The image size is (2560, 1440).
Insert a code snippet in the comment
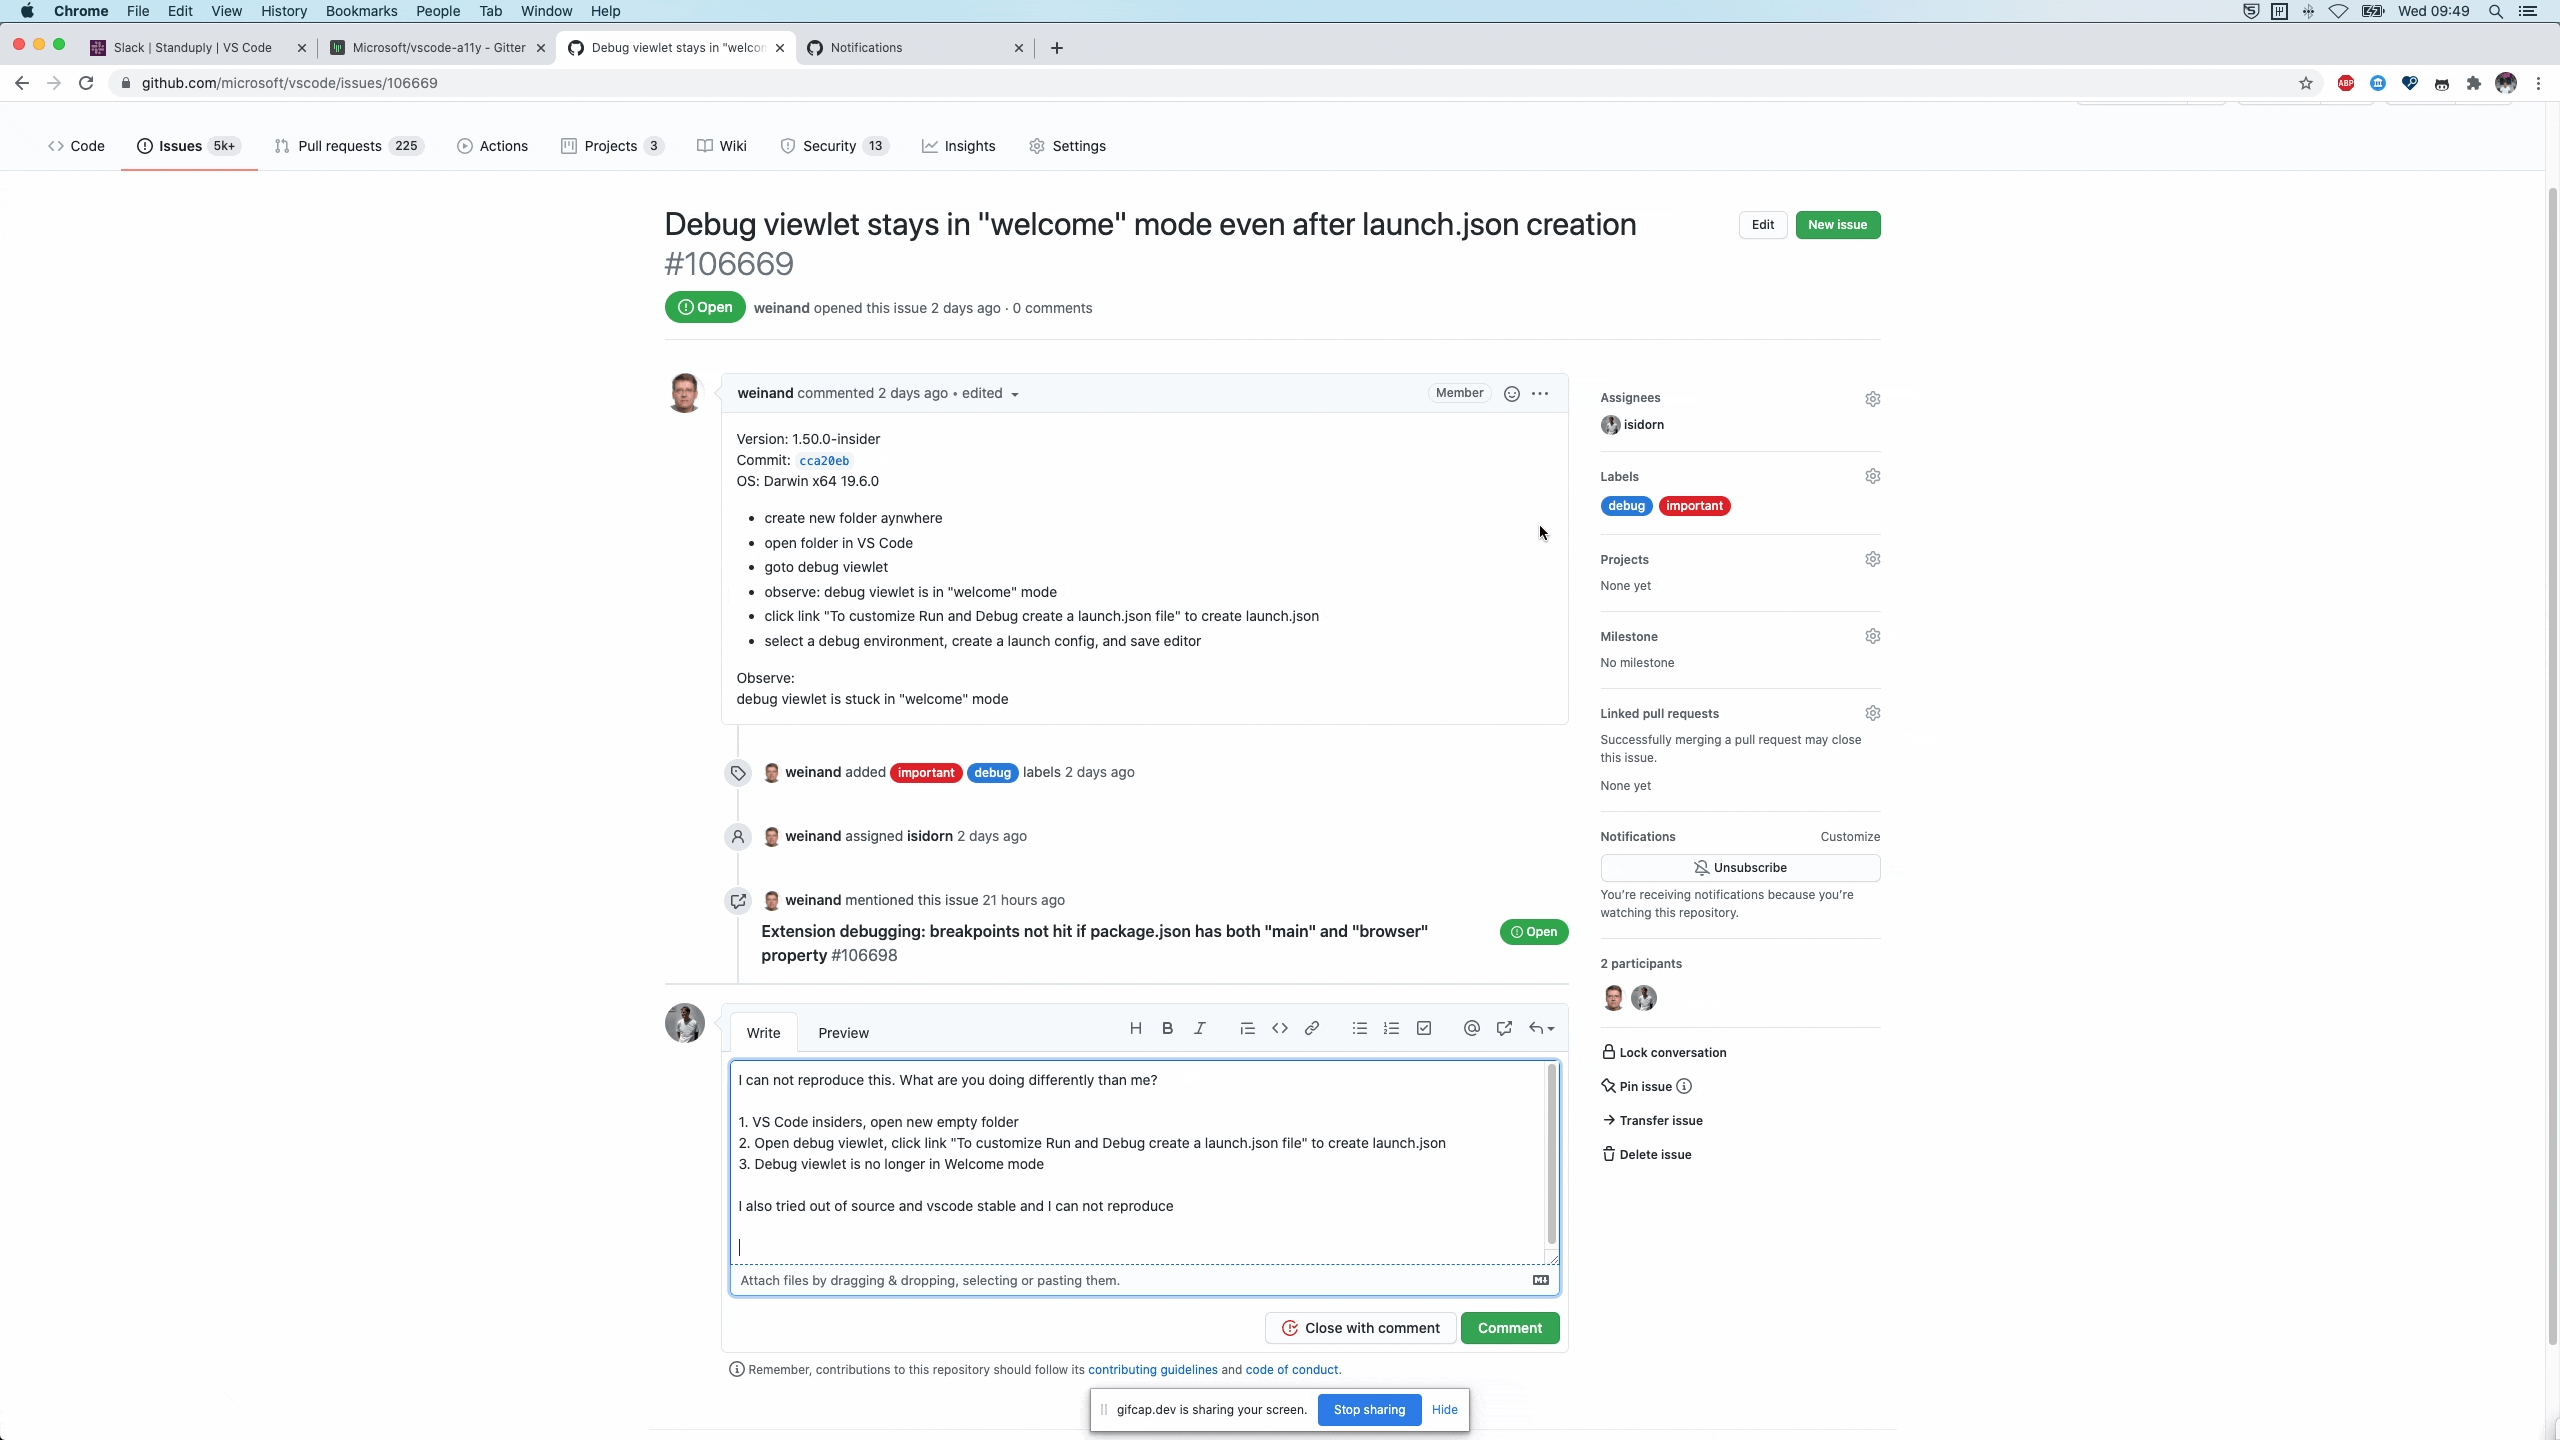pos(1280,1029)
